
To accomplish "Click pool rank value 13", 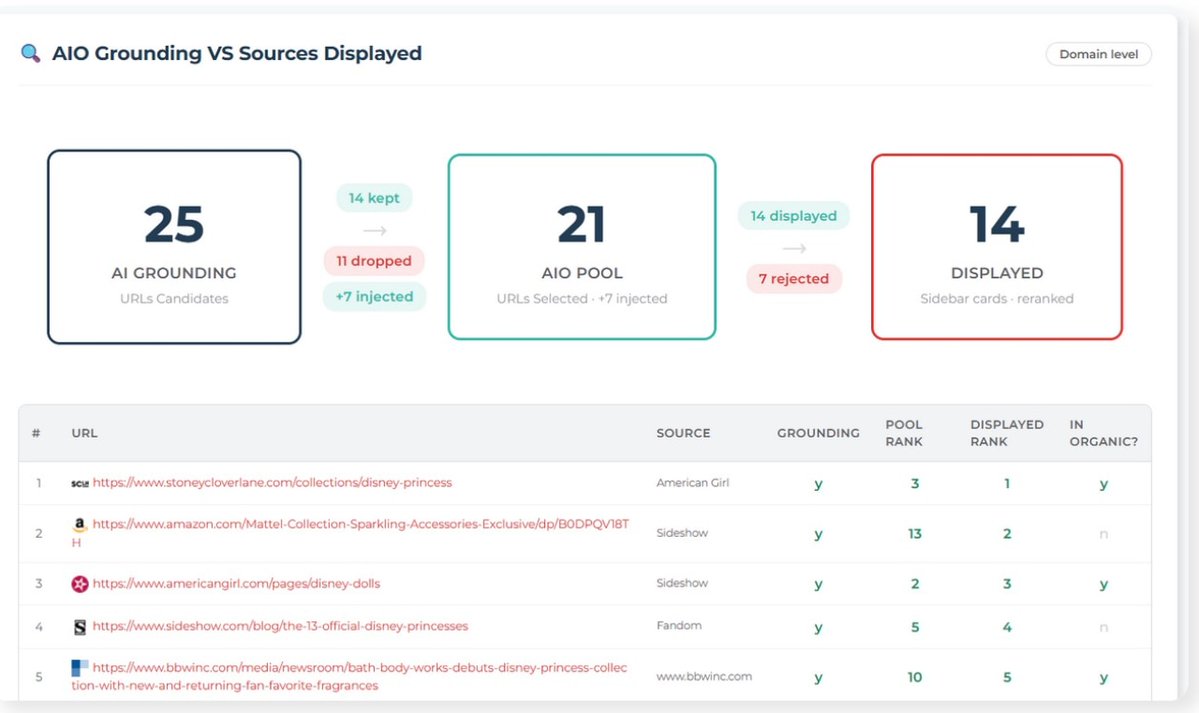I will pyautogui.click(x=915, y=534).
